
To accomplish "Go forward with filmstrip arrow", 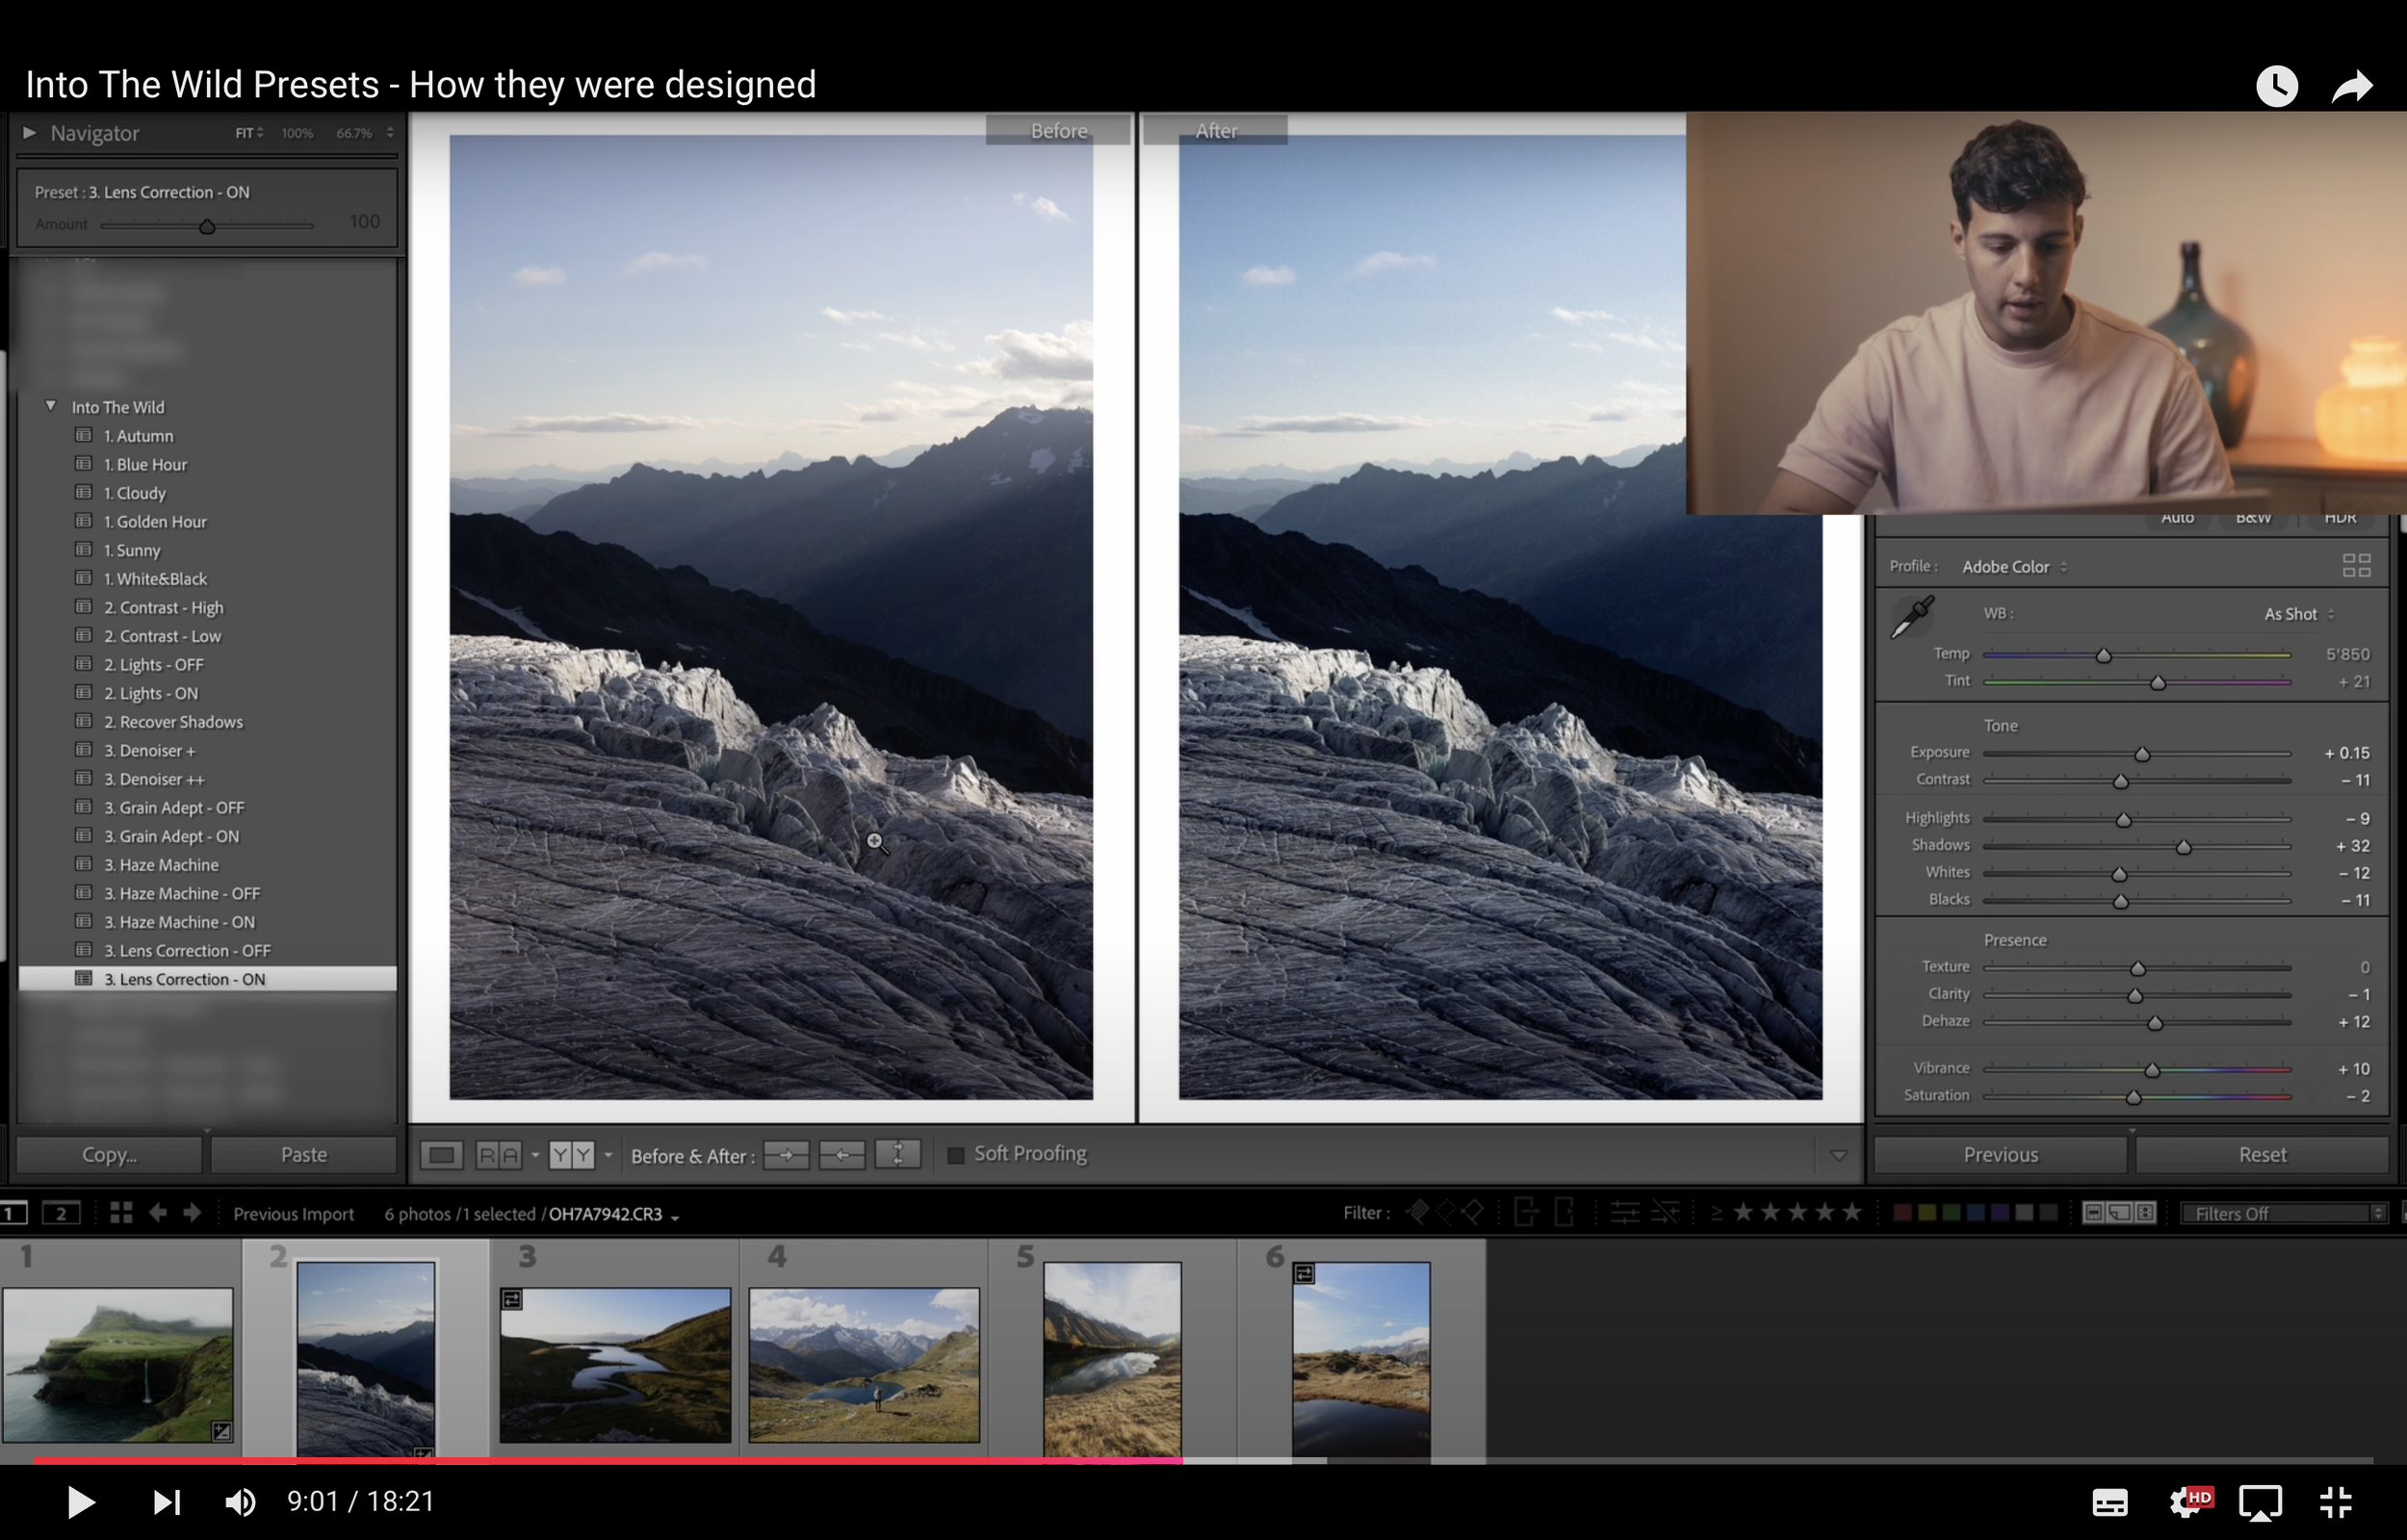I will click(x=193, y=1213).
